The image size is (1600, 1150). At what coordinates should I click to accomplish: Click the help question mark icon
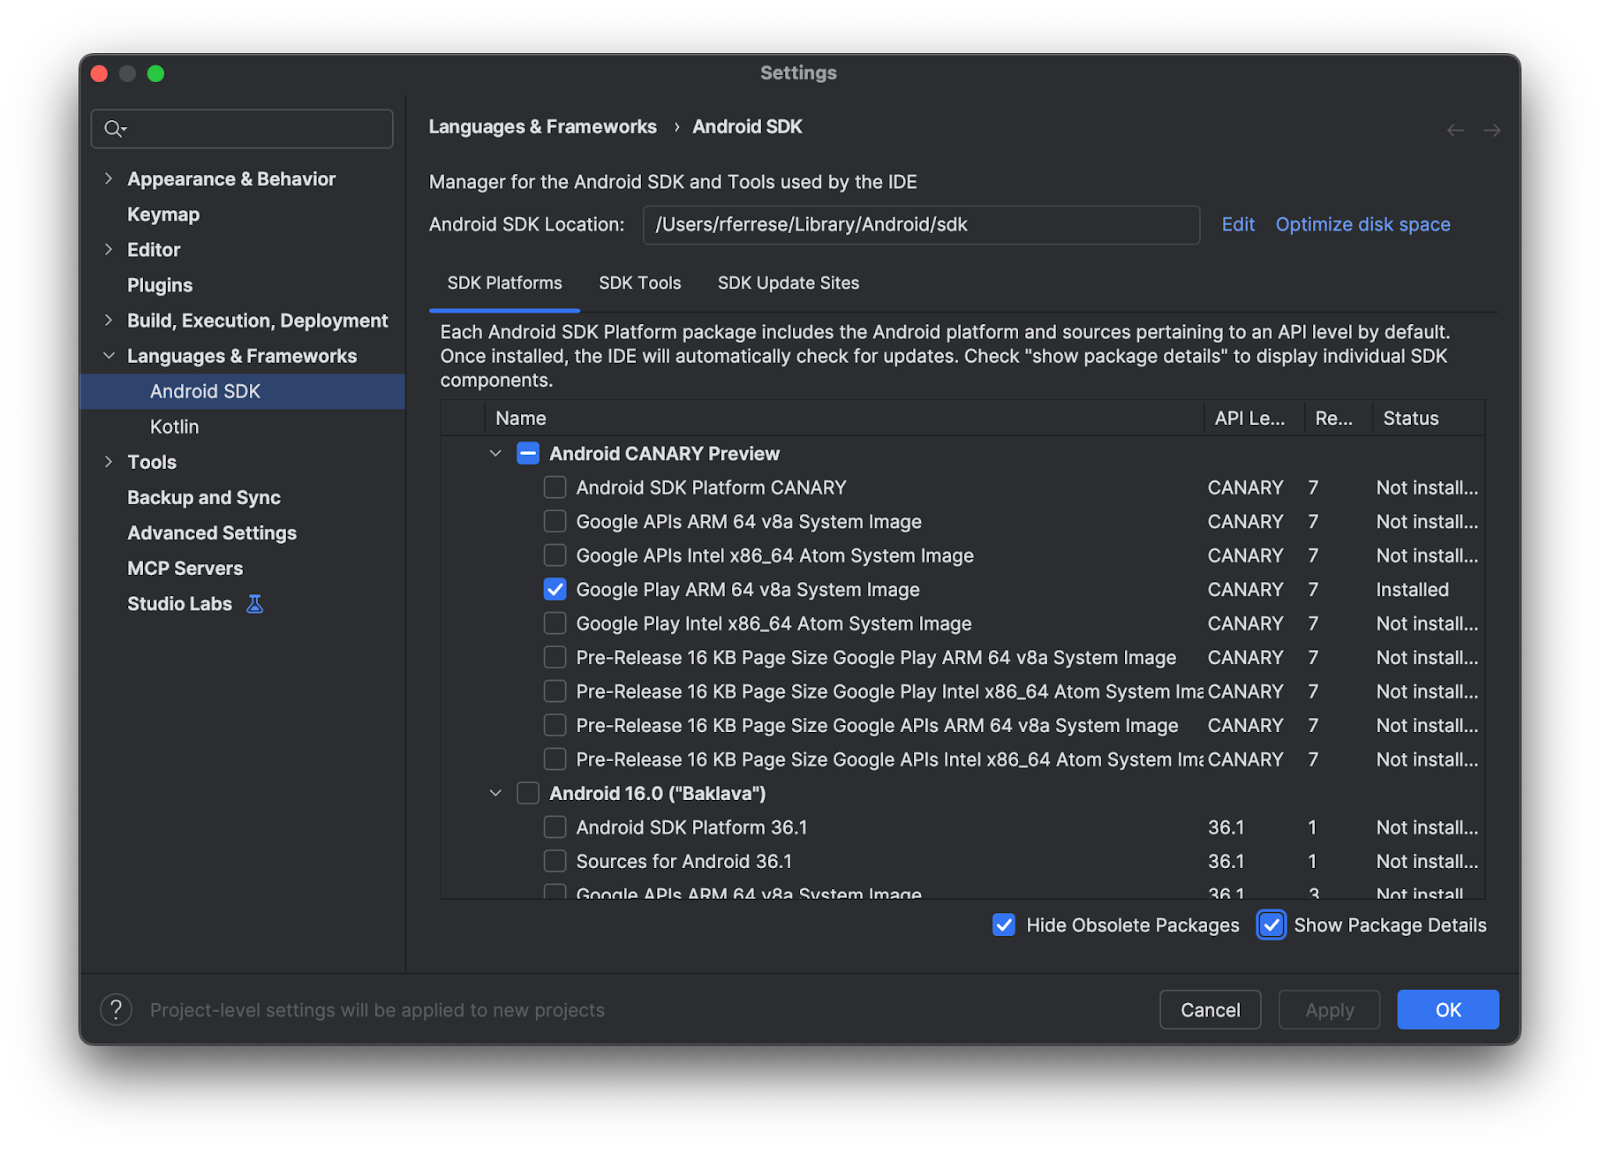tap(116, 1010)
